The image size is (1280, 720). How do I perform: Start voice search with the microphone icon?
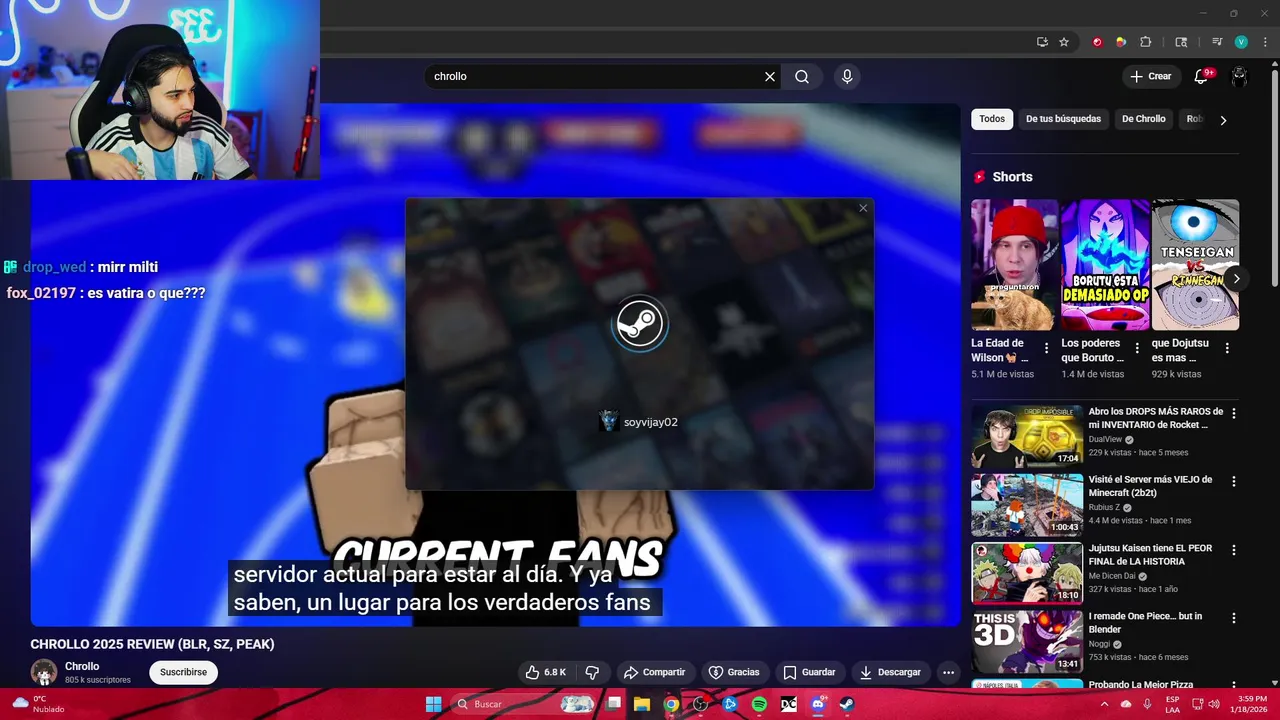click(x=847, y=76)
